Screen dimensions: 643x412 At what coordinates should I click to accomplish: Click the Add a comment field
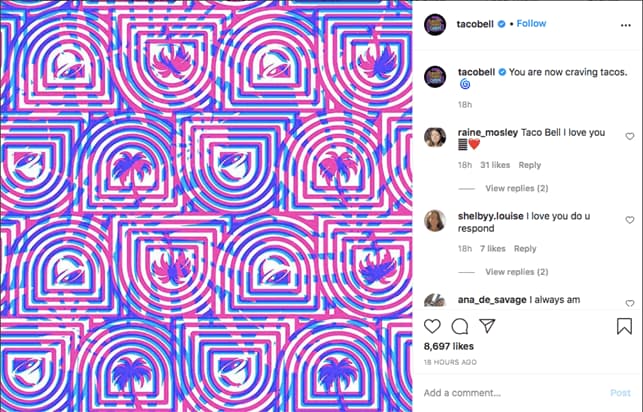[x=513, y=393]
